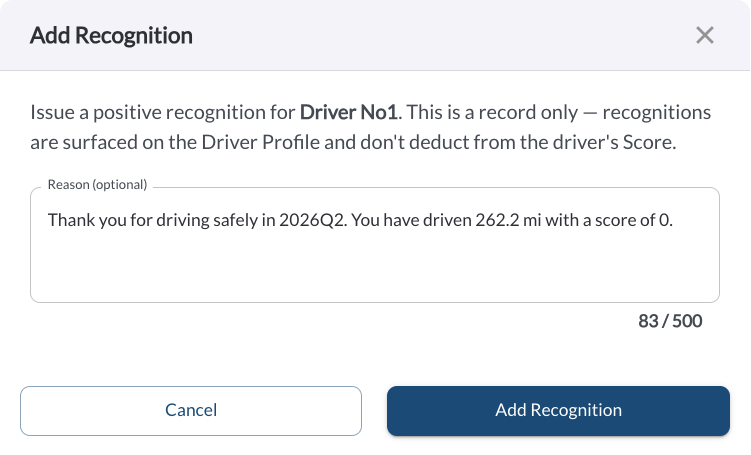Click the phrase "record only" in description
Viewport: 751px width, 455px height.
528,113
